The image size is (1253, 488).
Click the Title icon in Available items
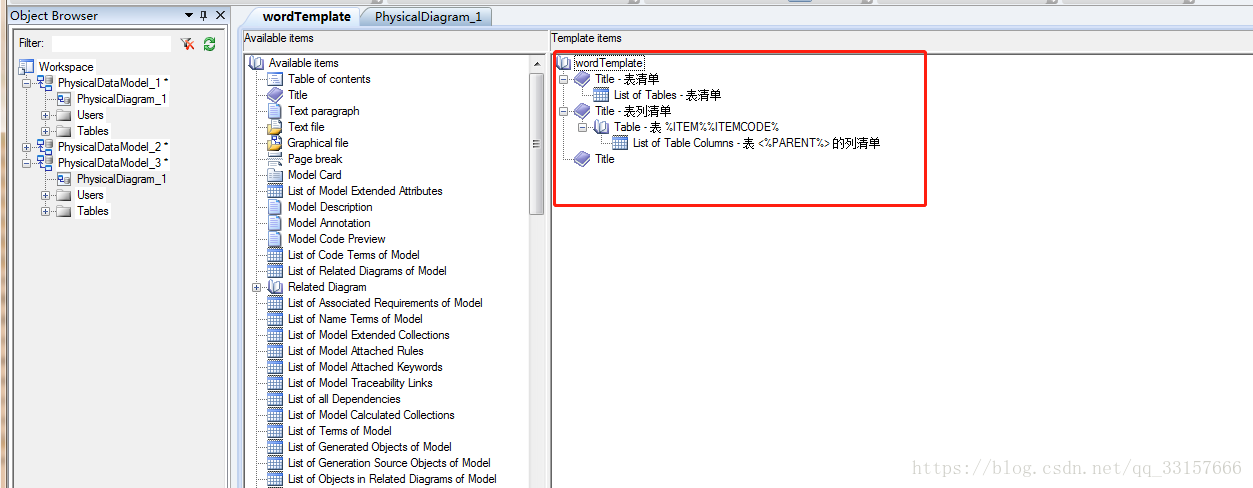coord(275,95)
